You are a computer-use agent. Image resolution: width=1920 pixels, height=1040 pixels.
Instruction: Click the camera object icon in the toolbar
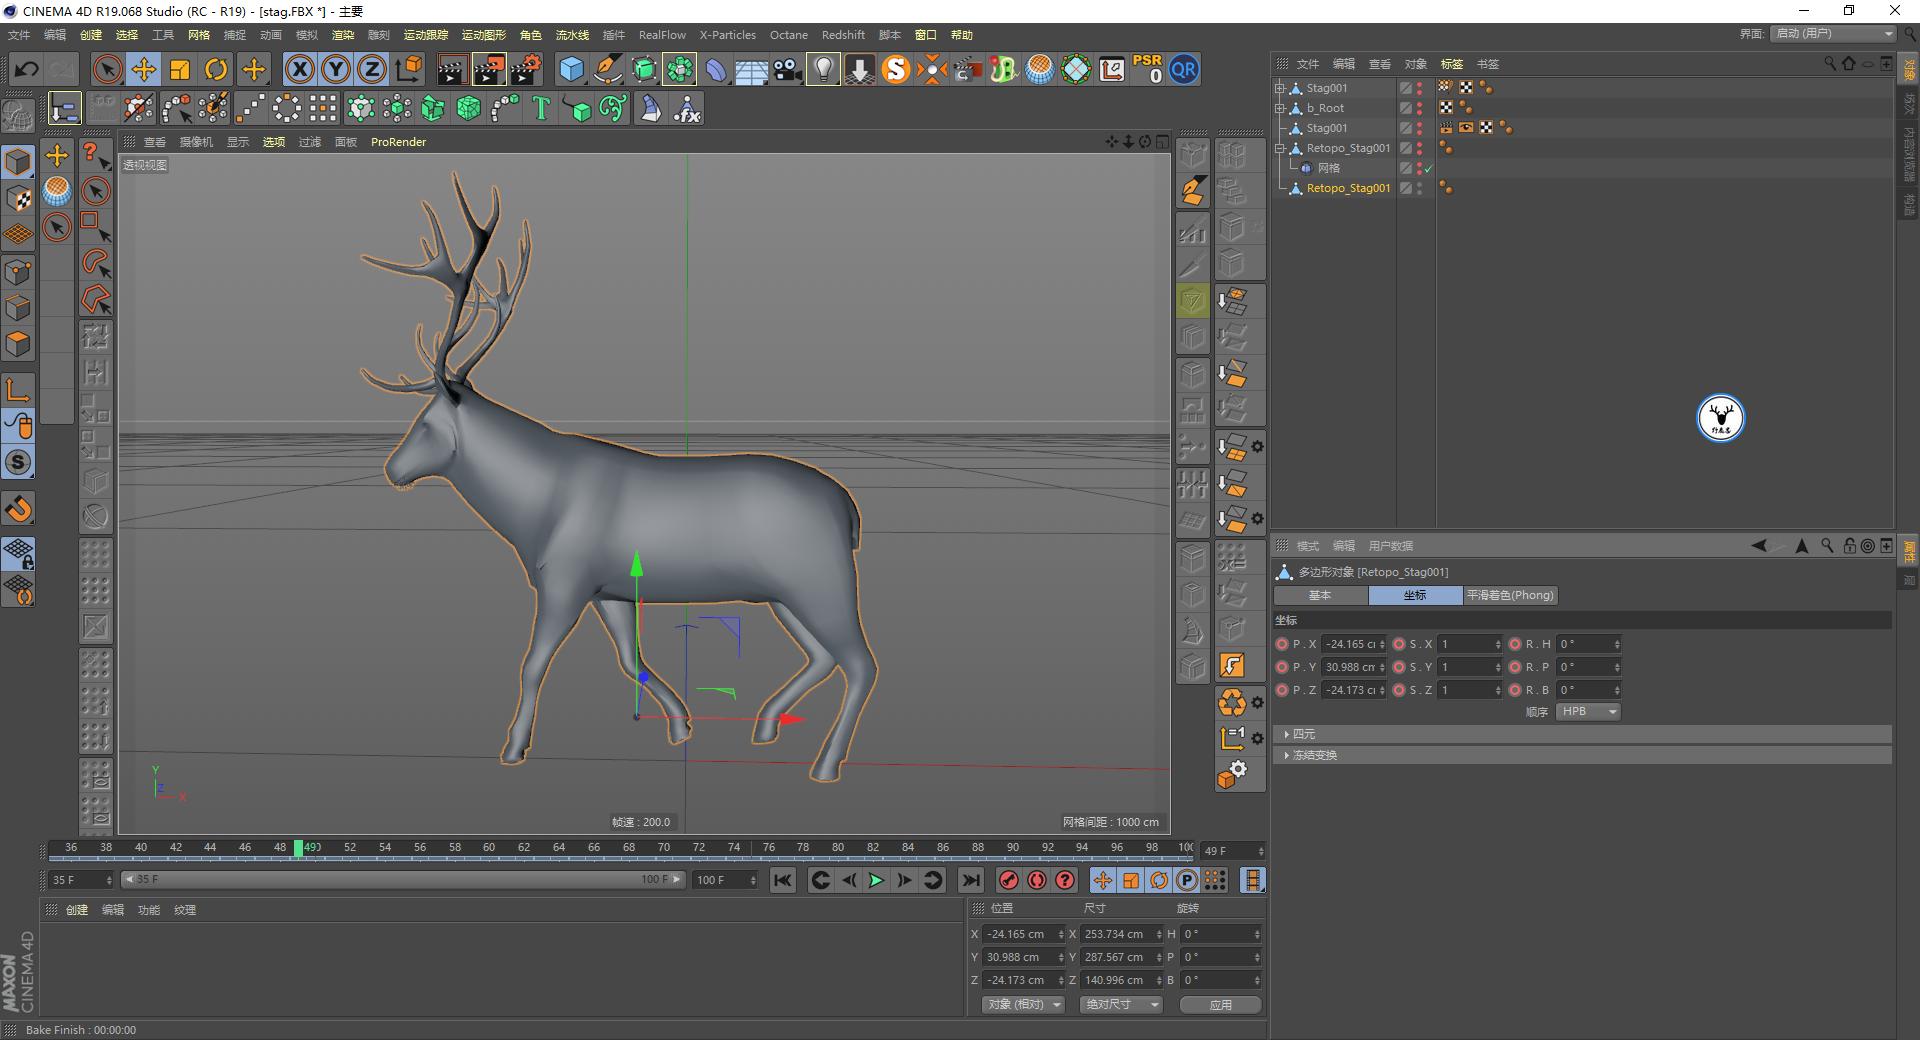pyautogui.click(x=788, y=69)
